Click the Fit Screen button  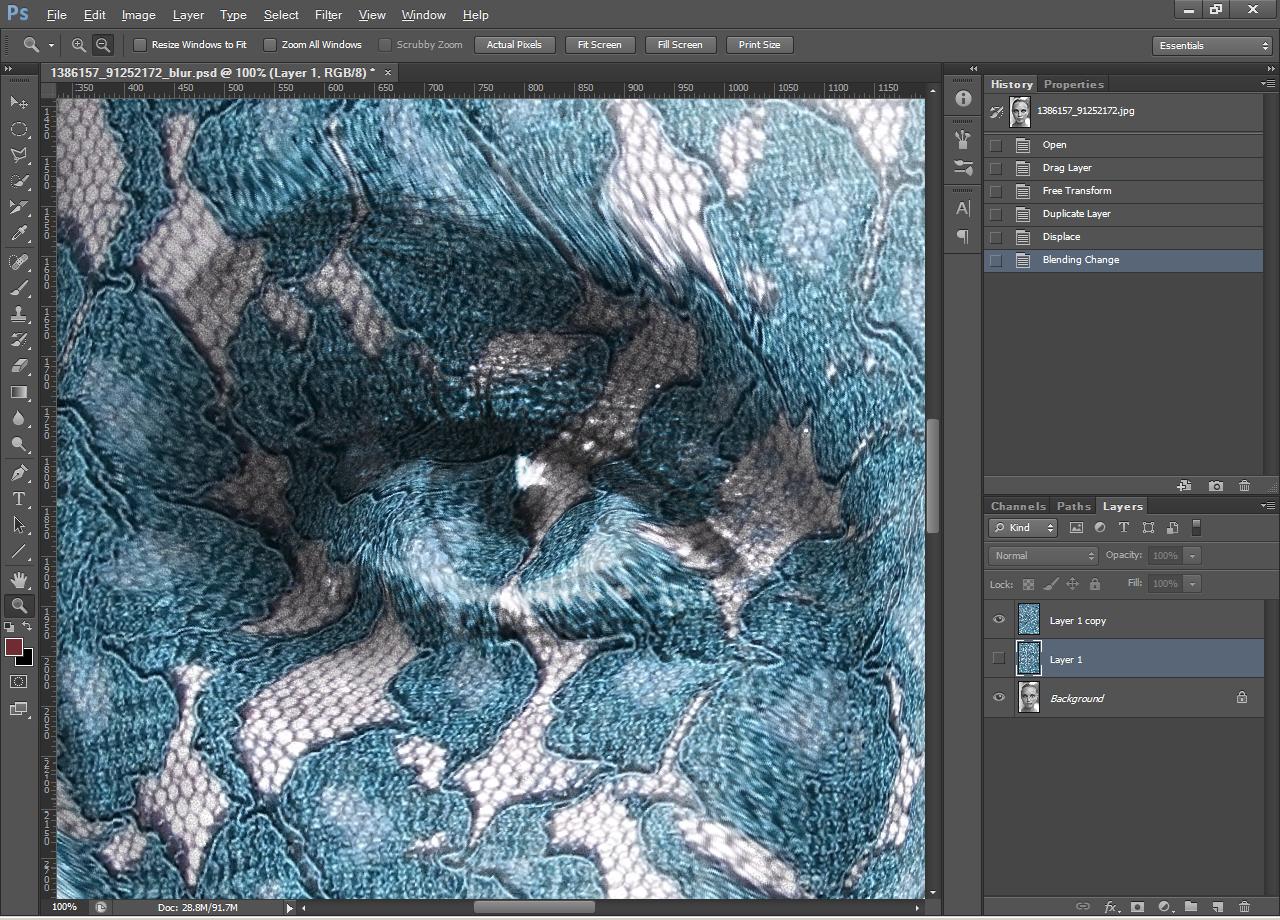click(x=599, y=45)
